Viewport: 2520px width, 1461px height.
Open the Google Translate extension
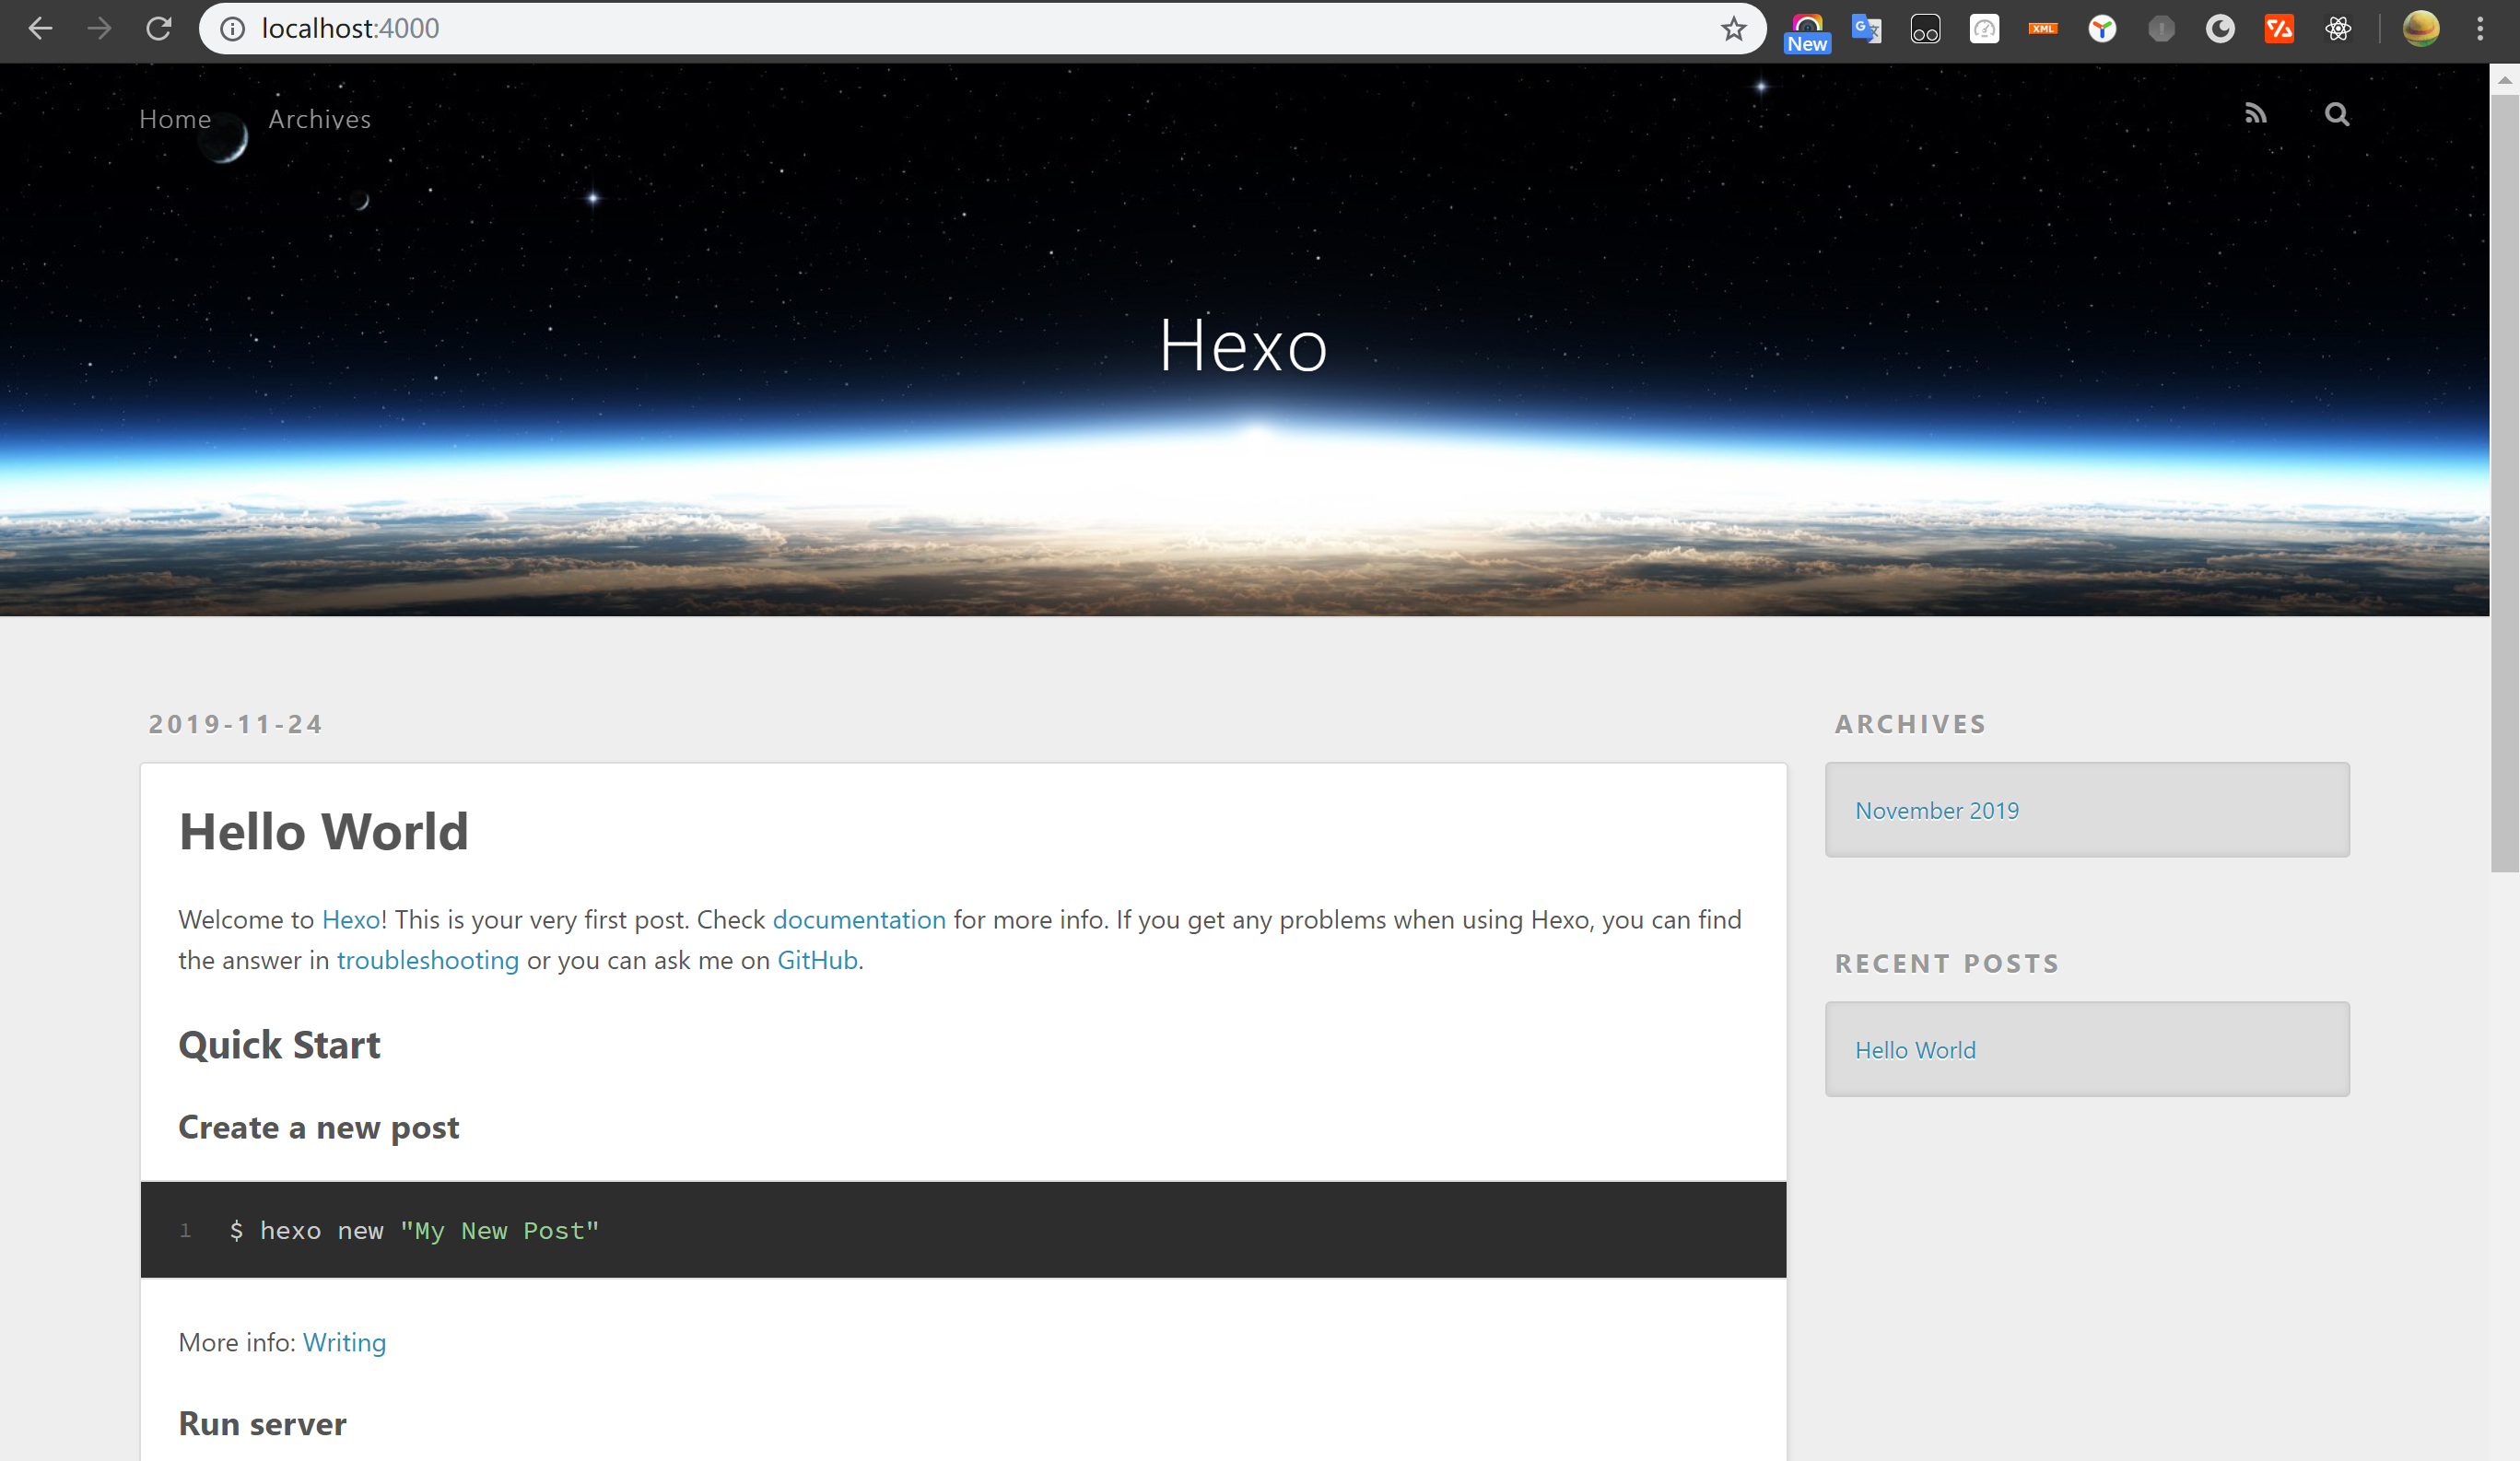tap(1866, 29)
